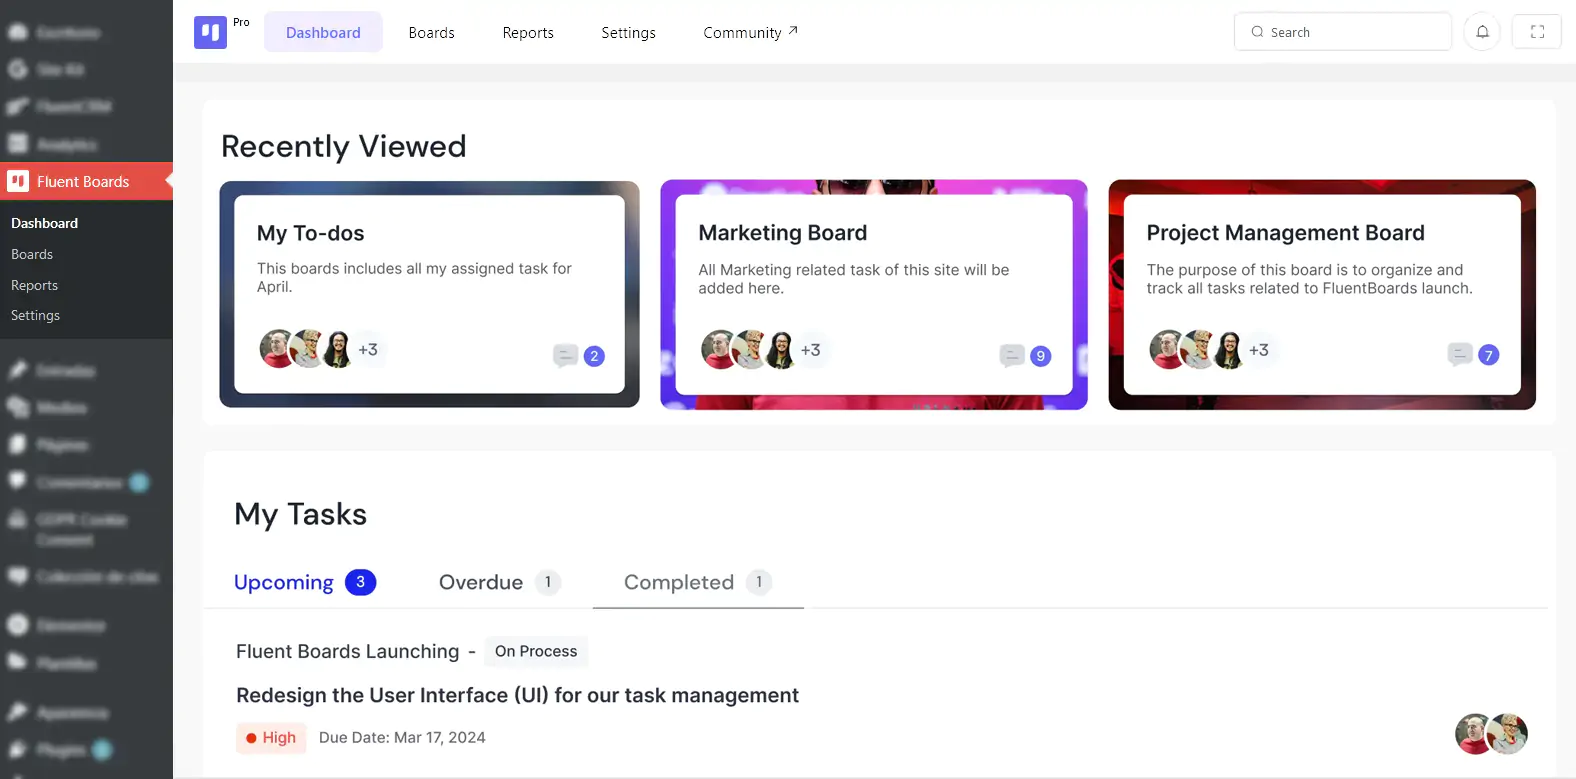Screen dimensions: 1576x779
Task: Click the Fluent Boards Pro logo
Action: 210,32
